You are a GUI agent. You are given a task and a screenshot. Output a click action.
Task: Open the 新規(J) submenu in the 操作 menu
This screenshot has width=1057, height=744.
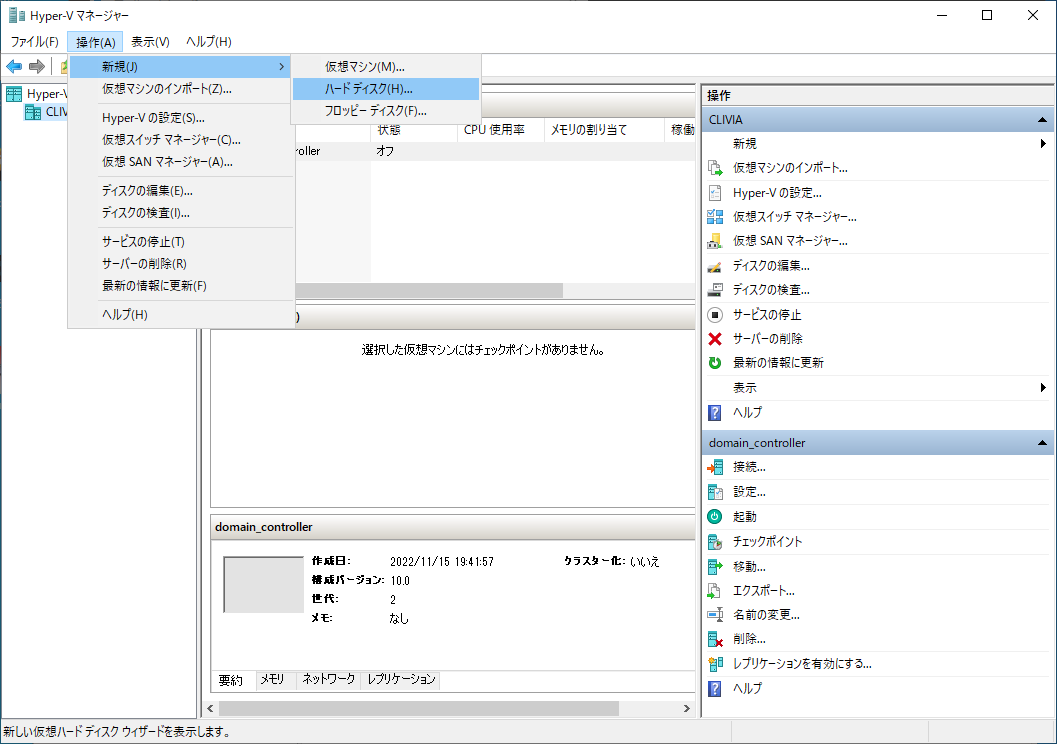point(181,67)
